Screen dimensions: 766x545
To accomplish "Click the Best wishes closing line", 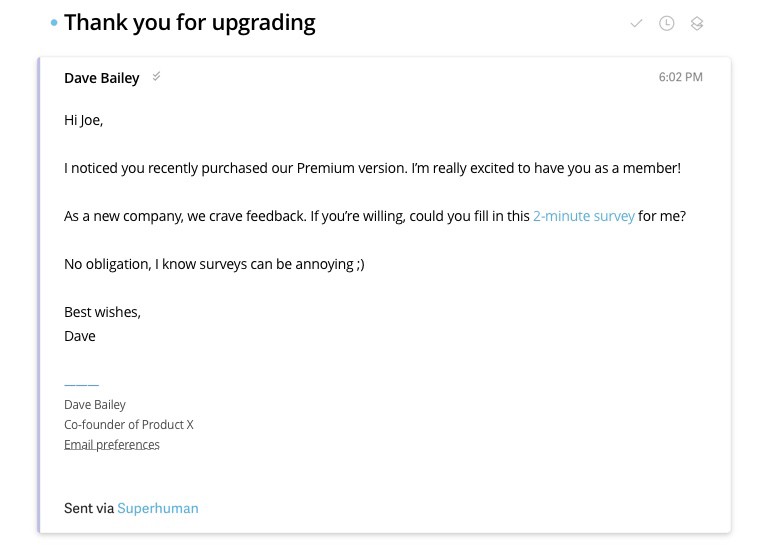I will 102,312.
